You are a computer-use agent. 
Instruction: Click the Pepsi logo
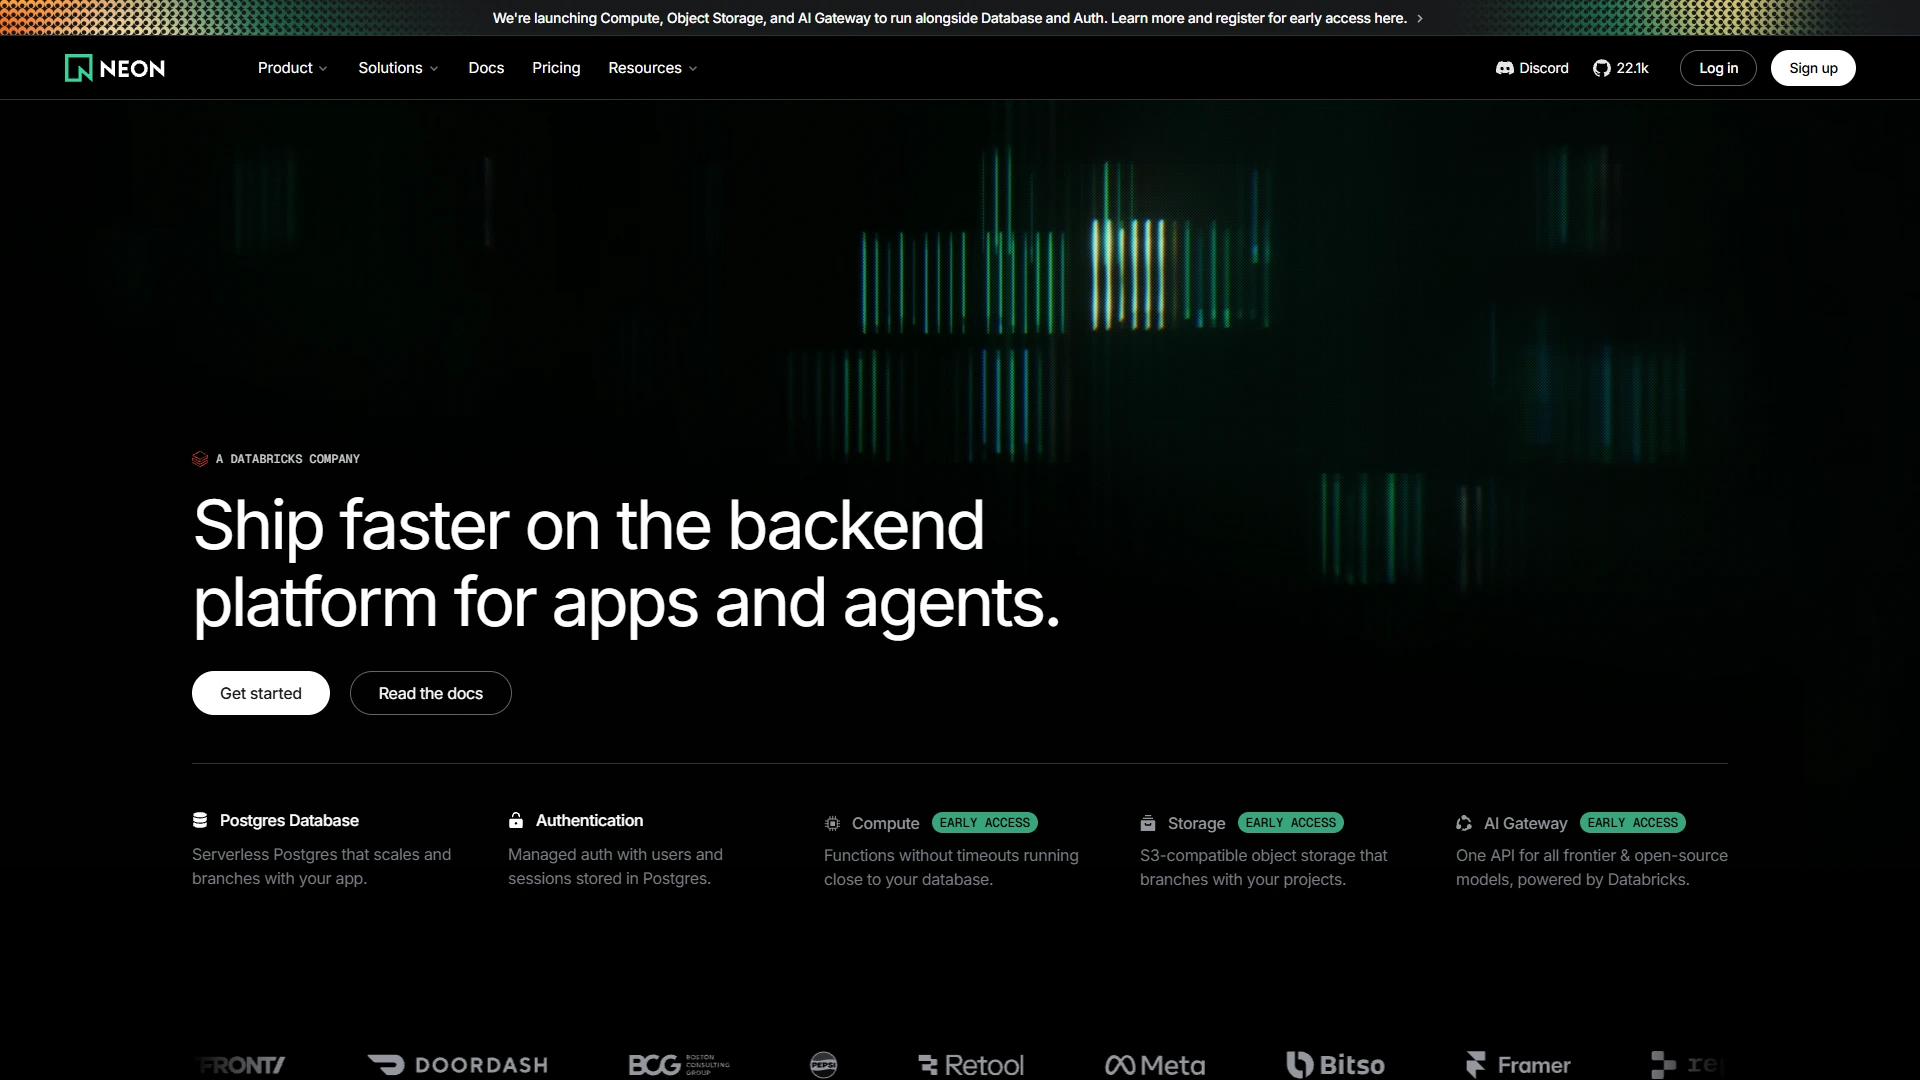click(823, 1065)
